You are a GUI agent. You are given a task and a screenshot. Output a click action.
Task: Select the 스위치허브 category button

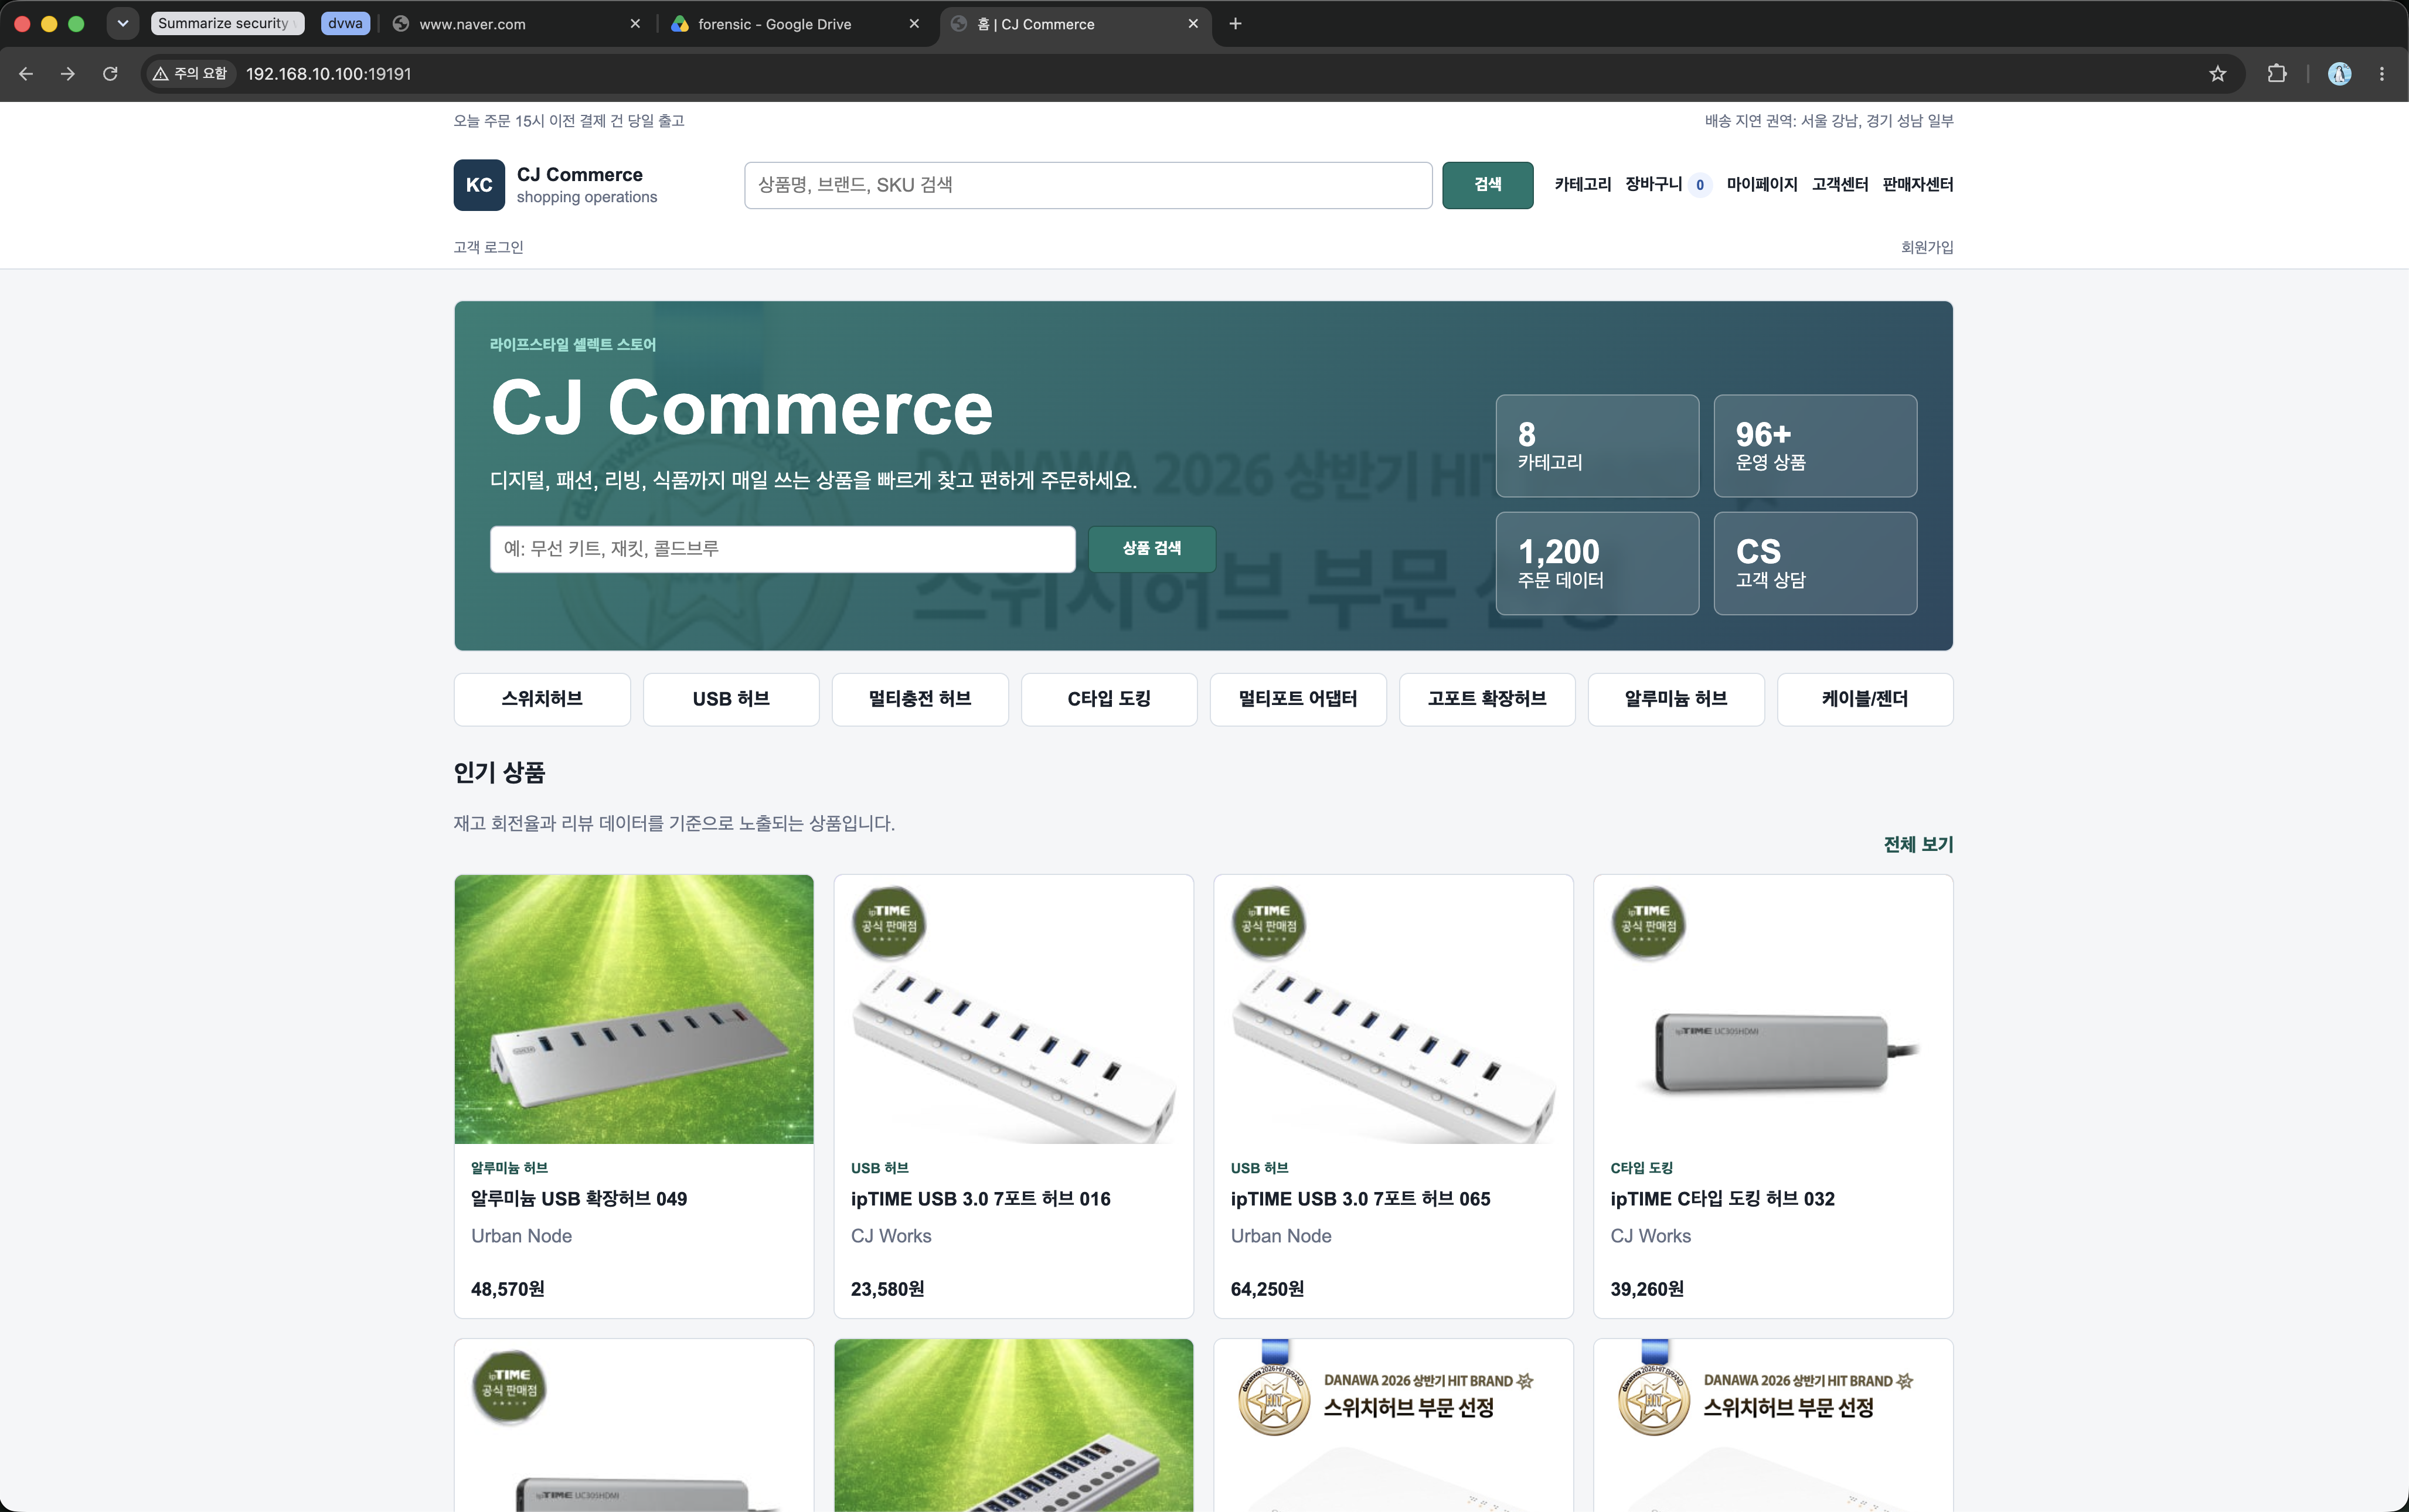click(542, 699)
